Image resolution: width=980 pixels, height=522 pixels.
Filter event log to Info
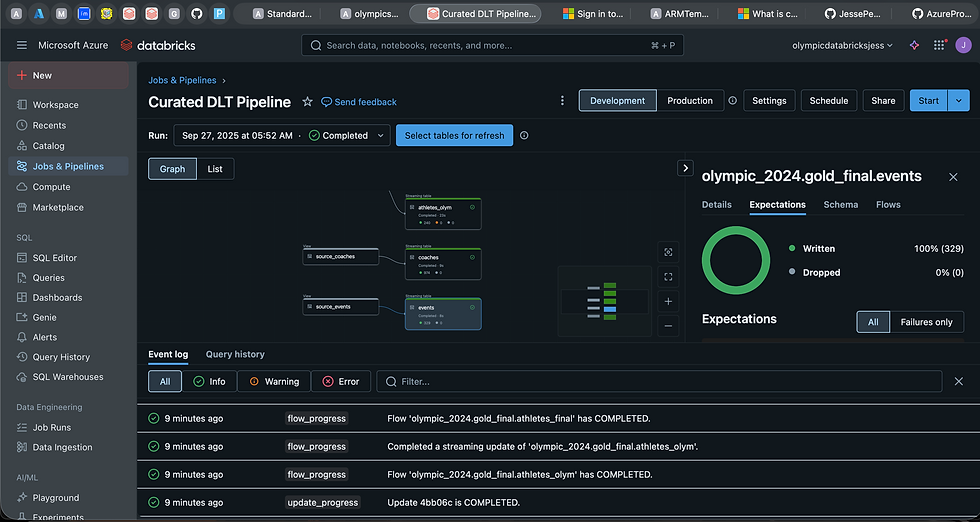coord(209,381)
